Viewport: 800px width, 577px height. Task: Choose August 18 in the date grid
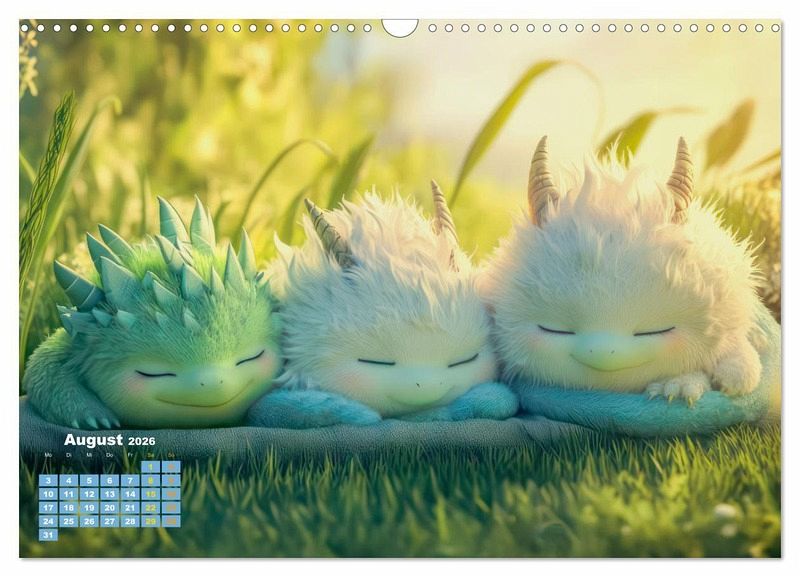pos(68,508)
